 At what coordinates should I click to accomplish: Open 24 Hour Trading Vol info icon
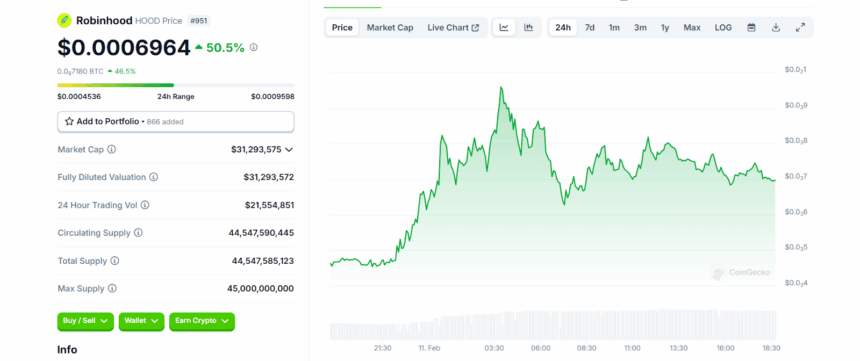(x=145, y=205)
